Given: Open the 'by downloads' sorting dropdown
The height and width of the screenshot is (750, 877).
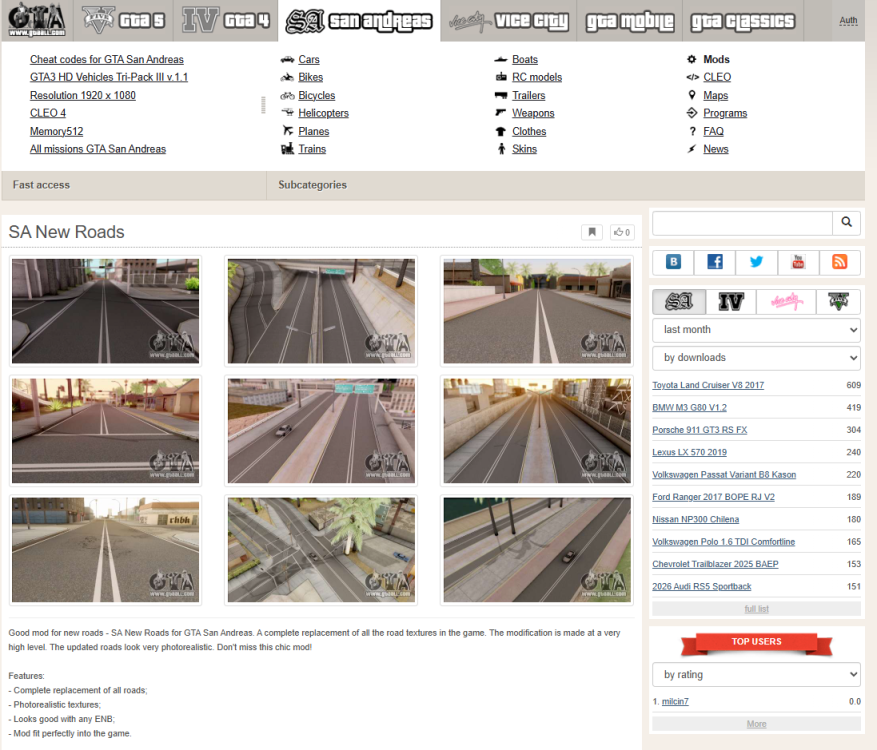Looking at the screenshot, I should point(756,358).
